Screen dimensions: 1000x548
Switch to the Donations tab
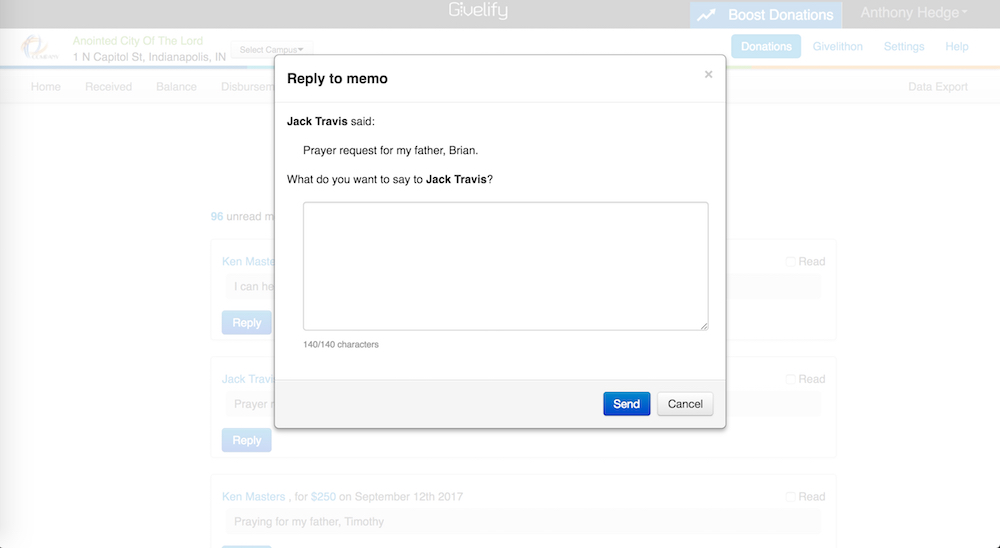766,47
